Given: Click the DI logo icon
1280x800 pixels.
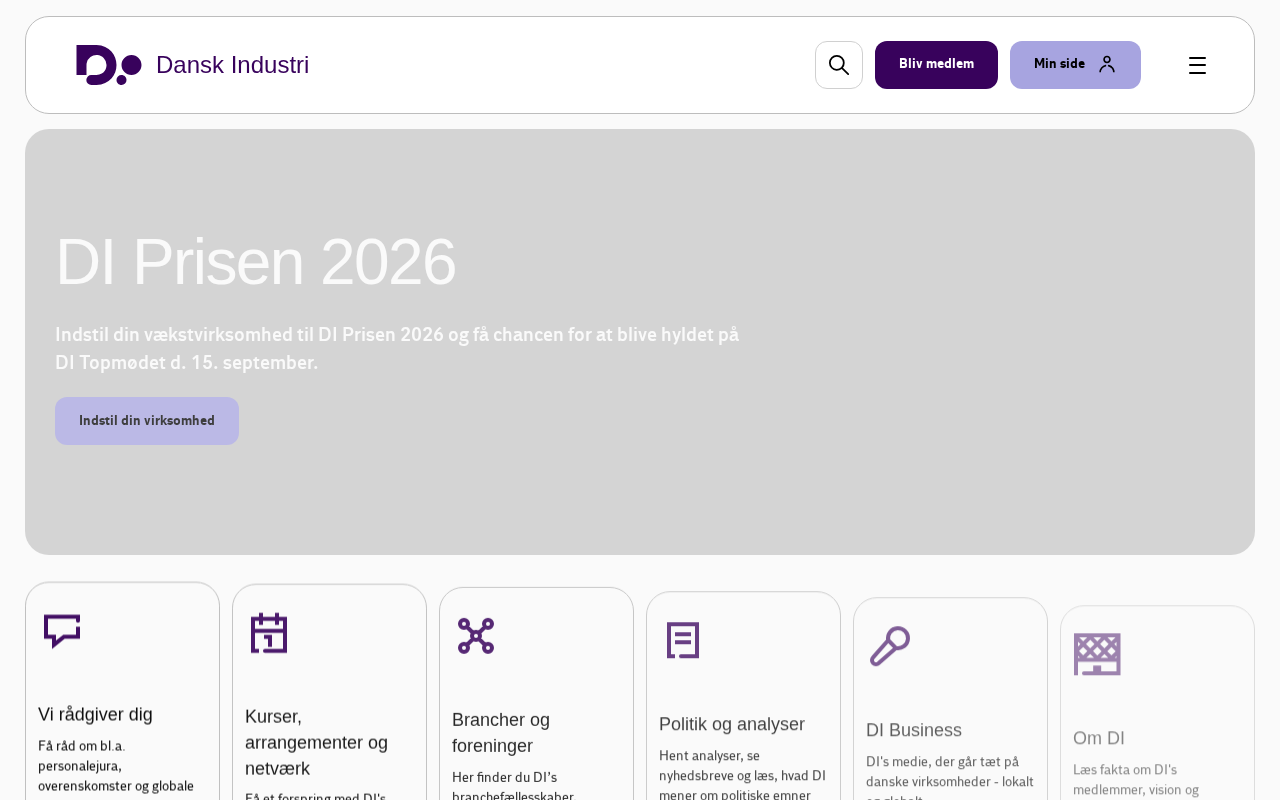Looking at the screenshot, I should tap(109, 65).
